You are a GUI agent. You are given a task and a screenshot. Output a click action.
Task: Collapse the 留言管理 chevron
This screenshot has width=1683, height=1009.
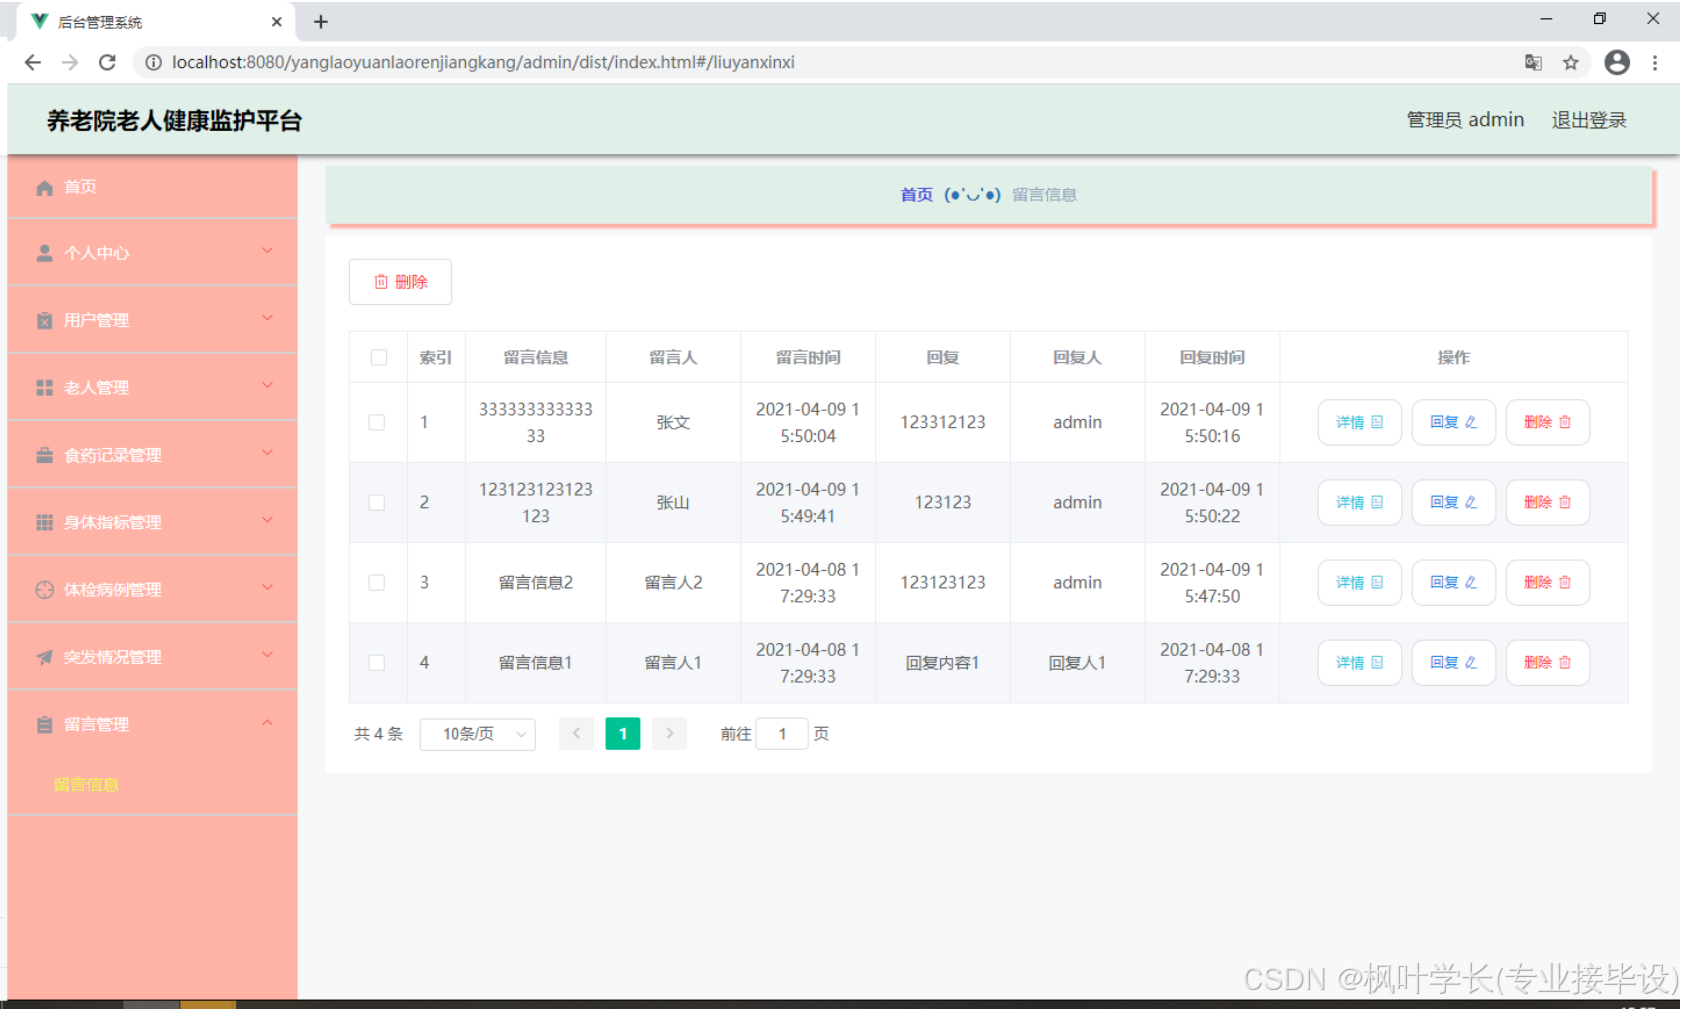267,722
